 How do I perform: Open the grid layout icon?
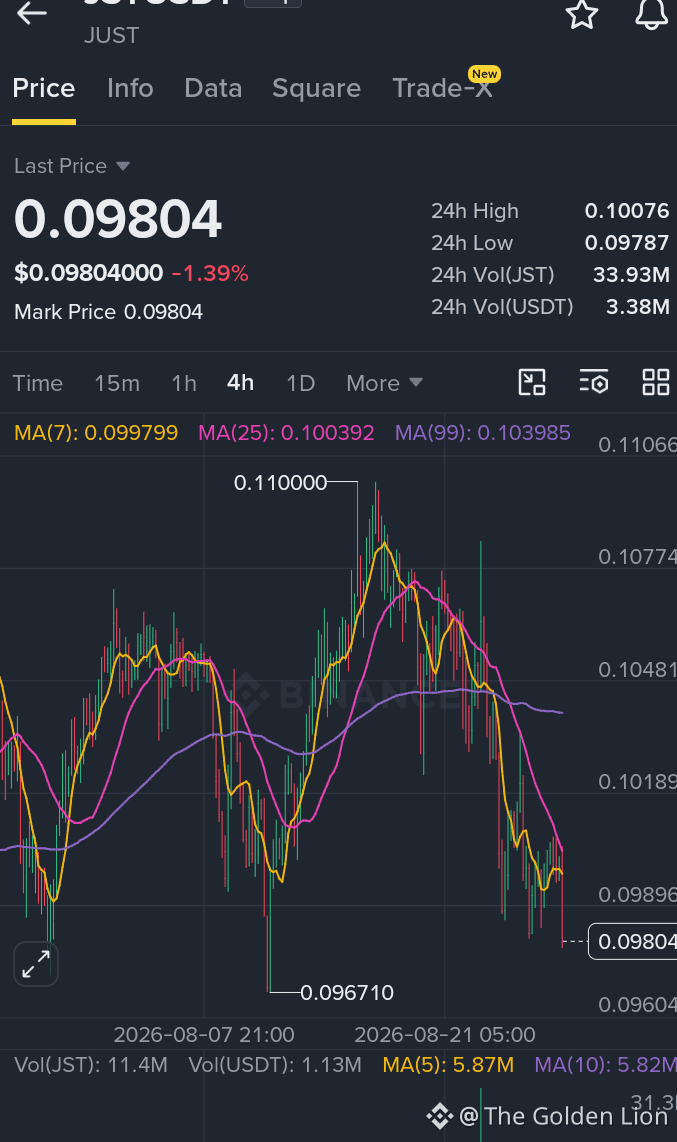pyautogui.click(x=656, y=382)
